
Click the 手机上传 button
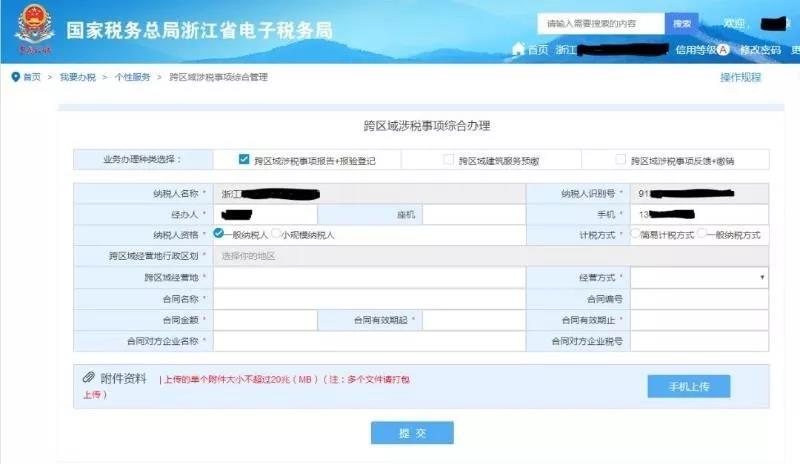[x=688, y=387]
